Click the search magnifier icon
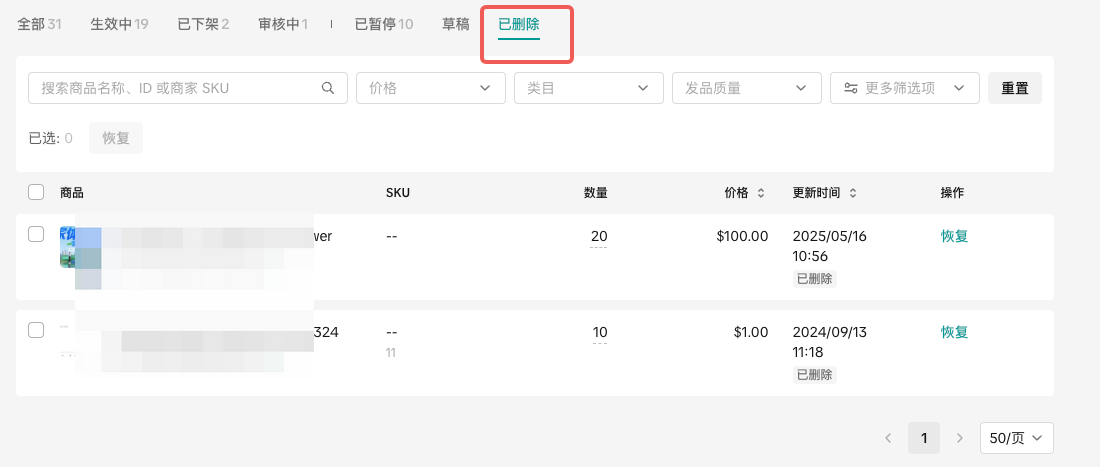The width and height of the screenshot is (1100, 467). point(327,88)
